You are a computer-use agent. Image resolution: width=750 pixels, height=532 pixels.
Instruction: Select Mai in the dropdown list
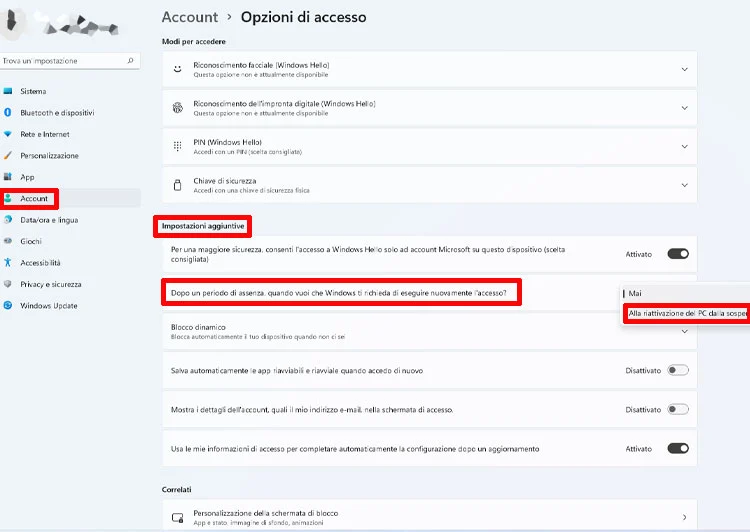pyautogui.click(x=635, y=293)
